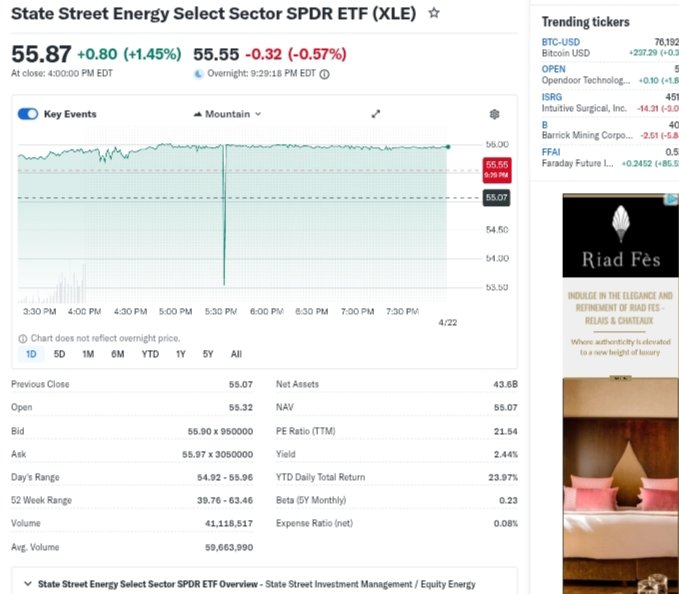
Task: Open the ISRG trending ticker link
Action: coord(552,97)
